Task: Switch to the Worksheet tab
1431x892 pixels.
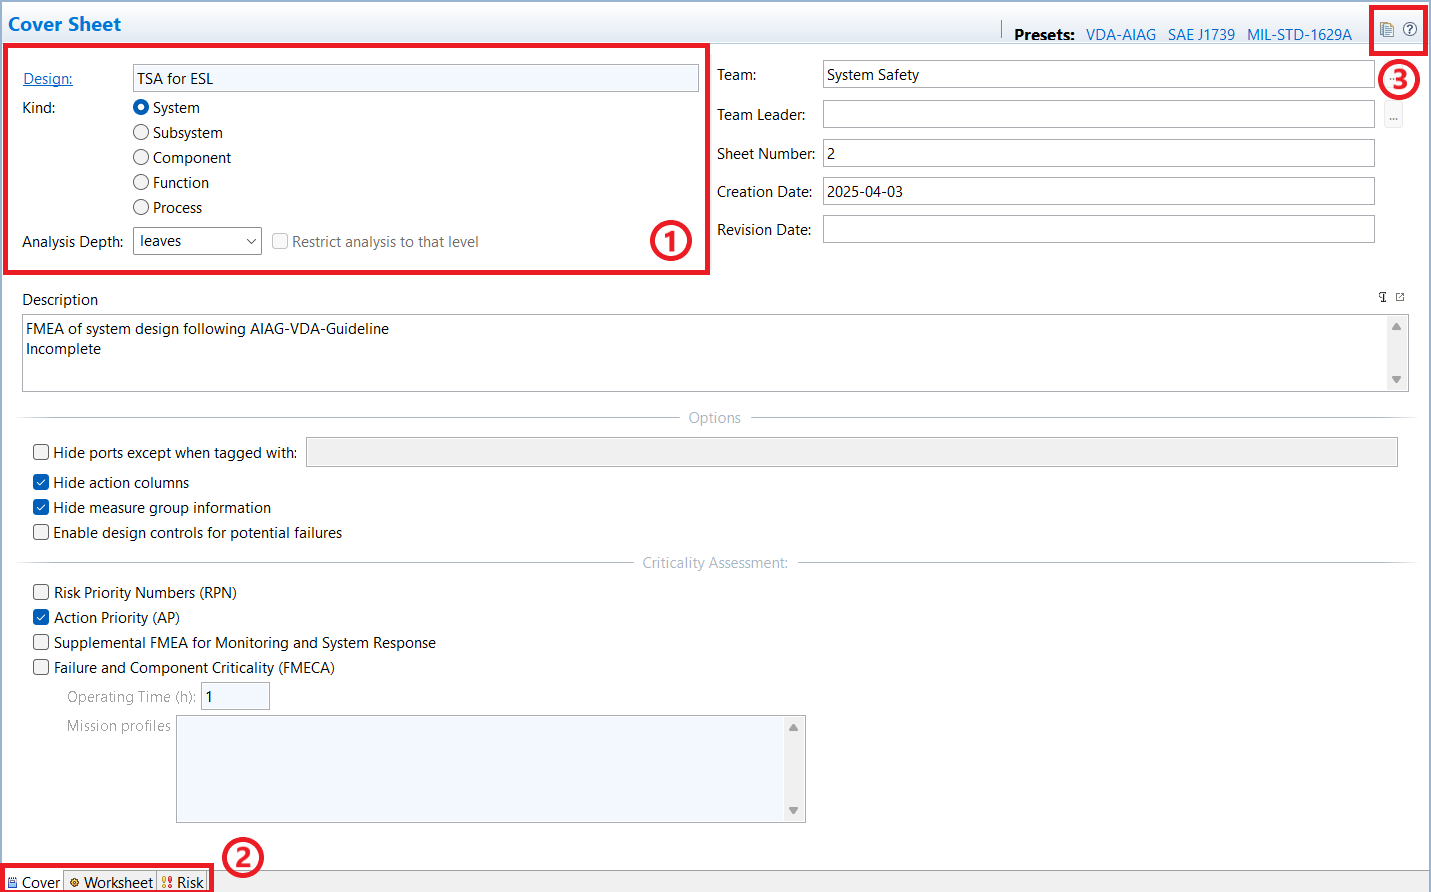Action: tap(111, 882)
